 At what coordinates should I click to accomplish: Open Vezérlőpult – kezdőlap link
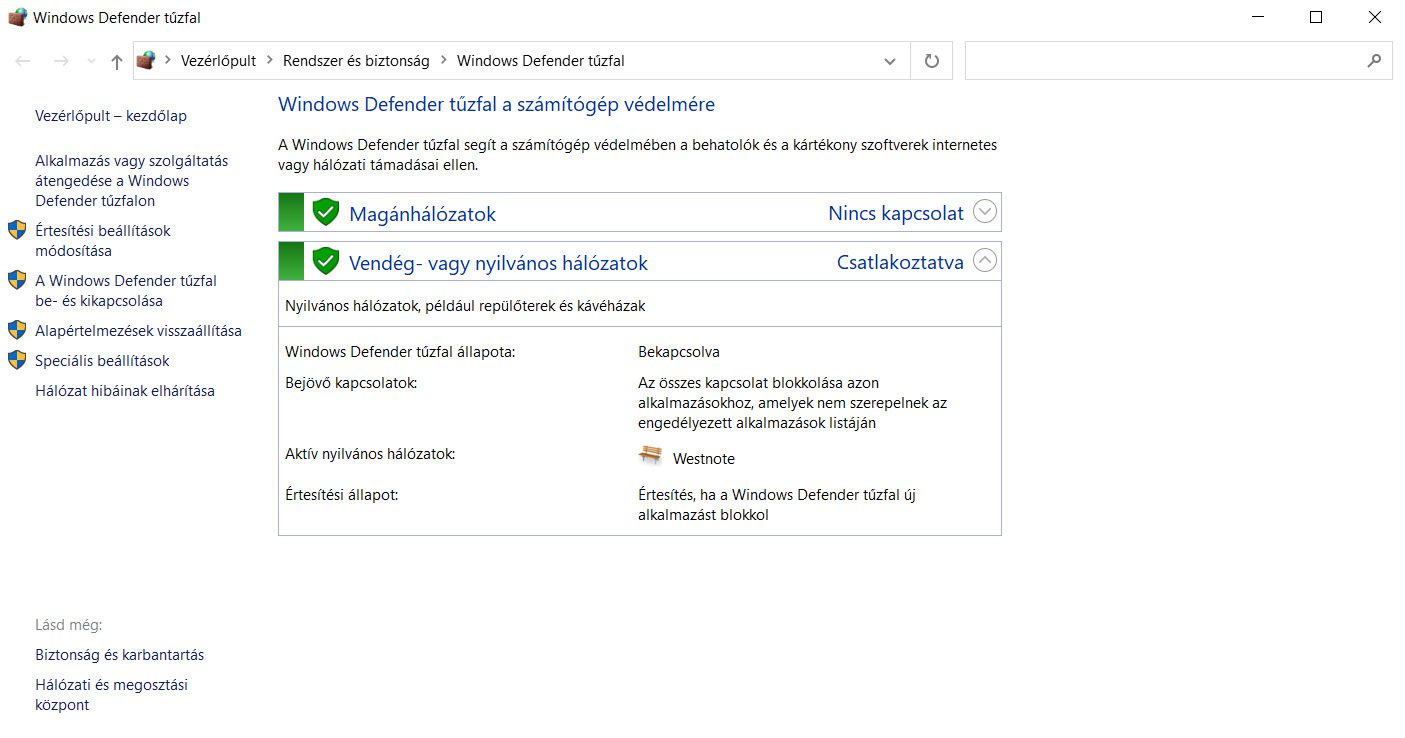pos(111,116)
